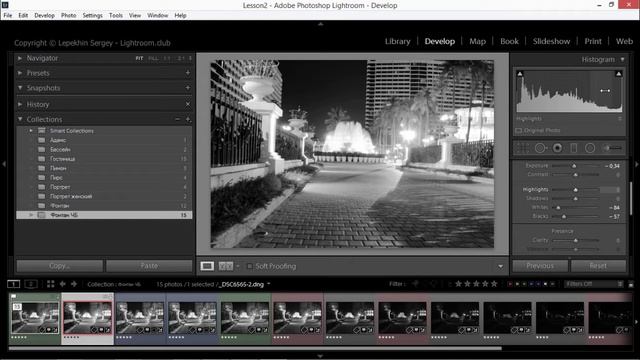
Task: Click the second window display button 2
Action: 31,284
